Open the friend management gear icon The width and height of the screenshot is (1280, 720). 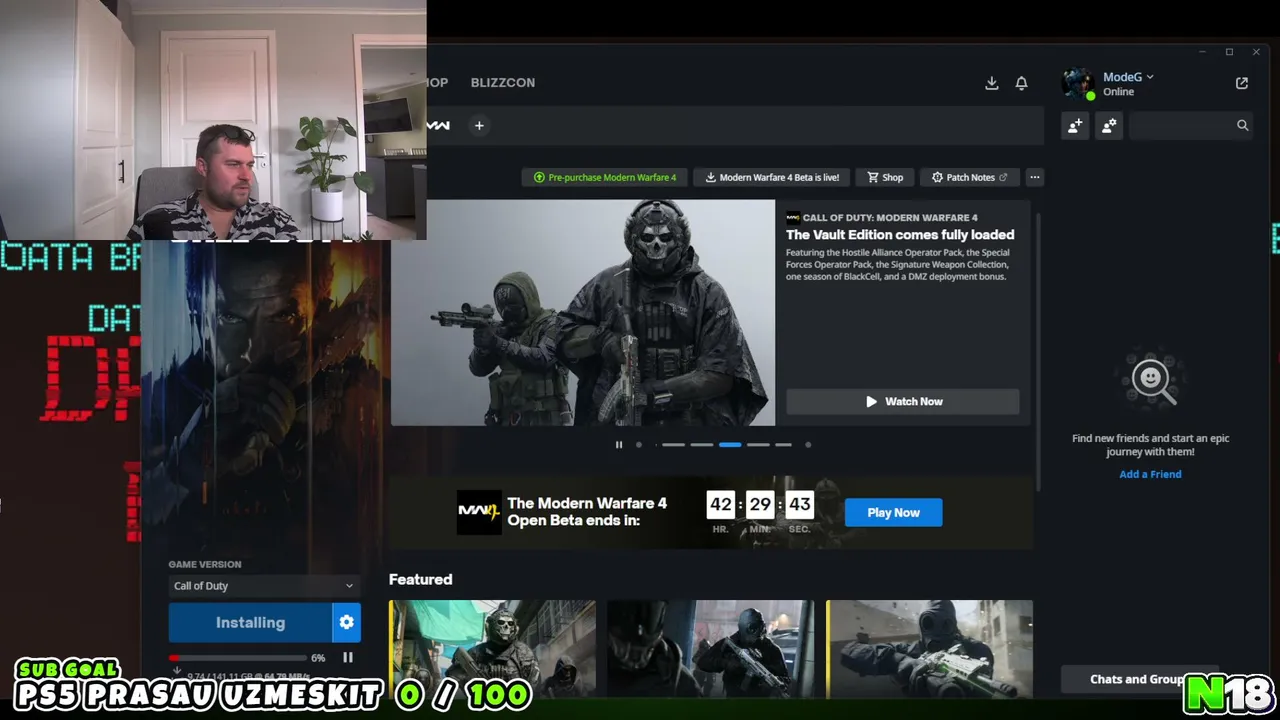(1109, 126)
